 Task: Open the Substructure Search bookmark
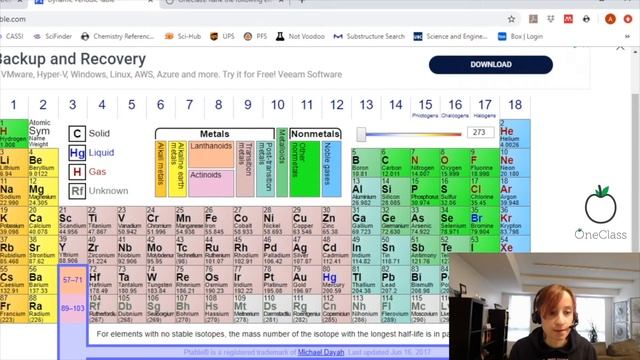[369, 36]
